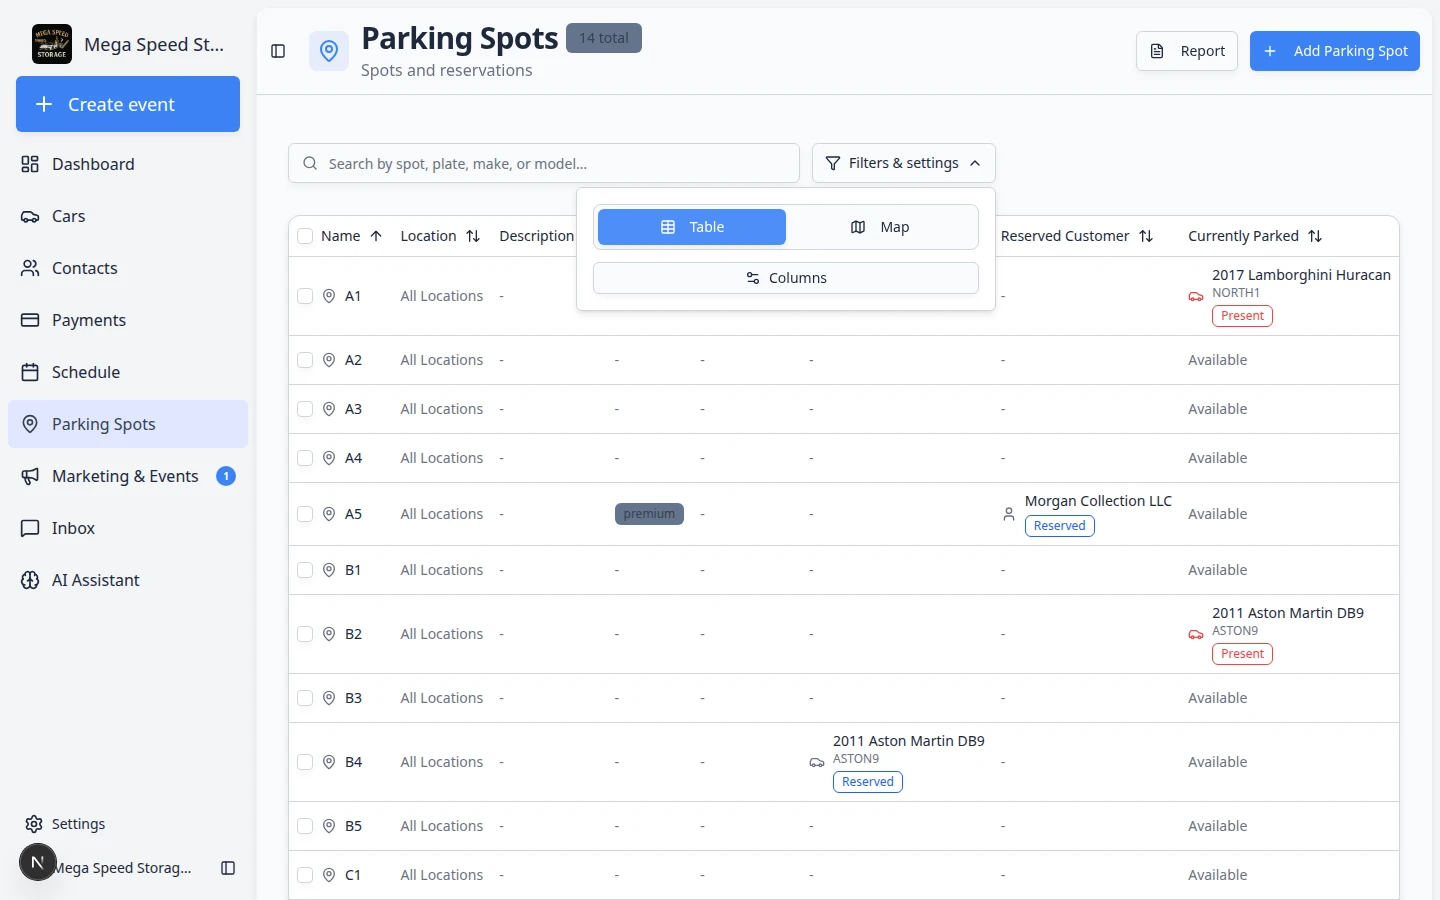1440x900 pixels.
Task: Click Report button
Action: pos(1187,51)
